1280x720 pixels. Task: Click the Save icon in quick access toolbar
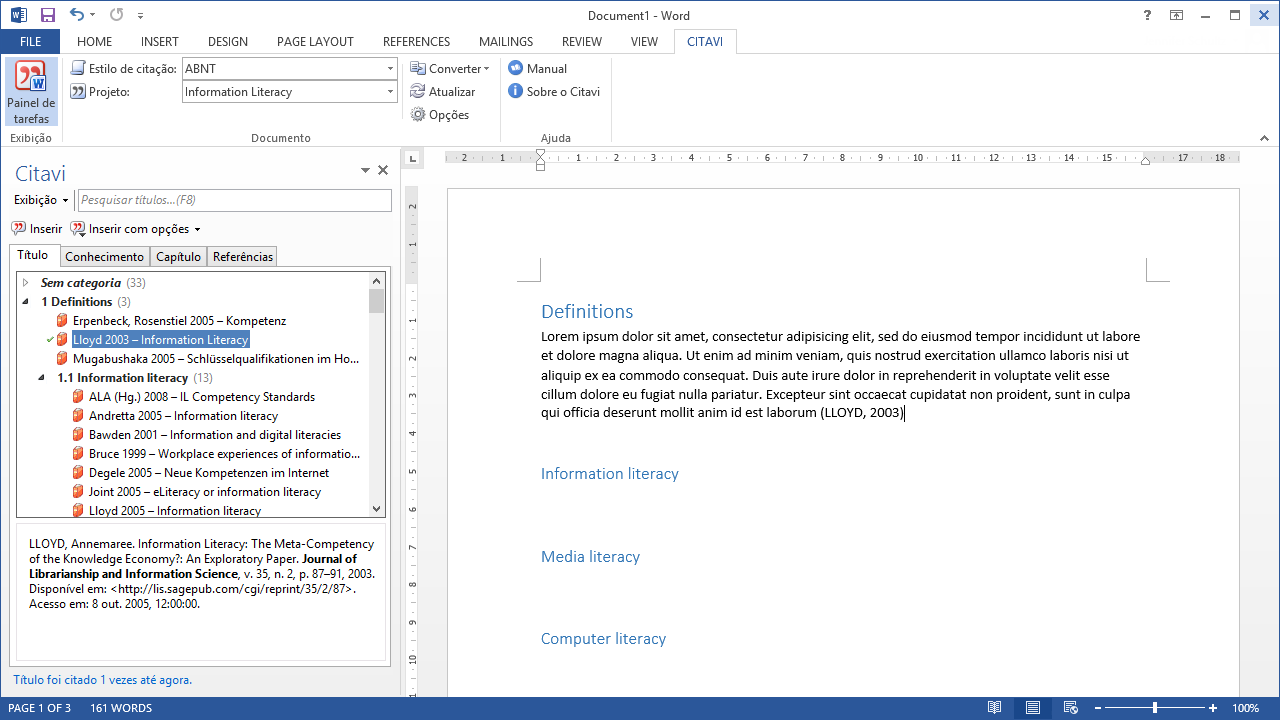click(x=47, y=15)
